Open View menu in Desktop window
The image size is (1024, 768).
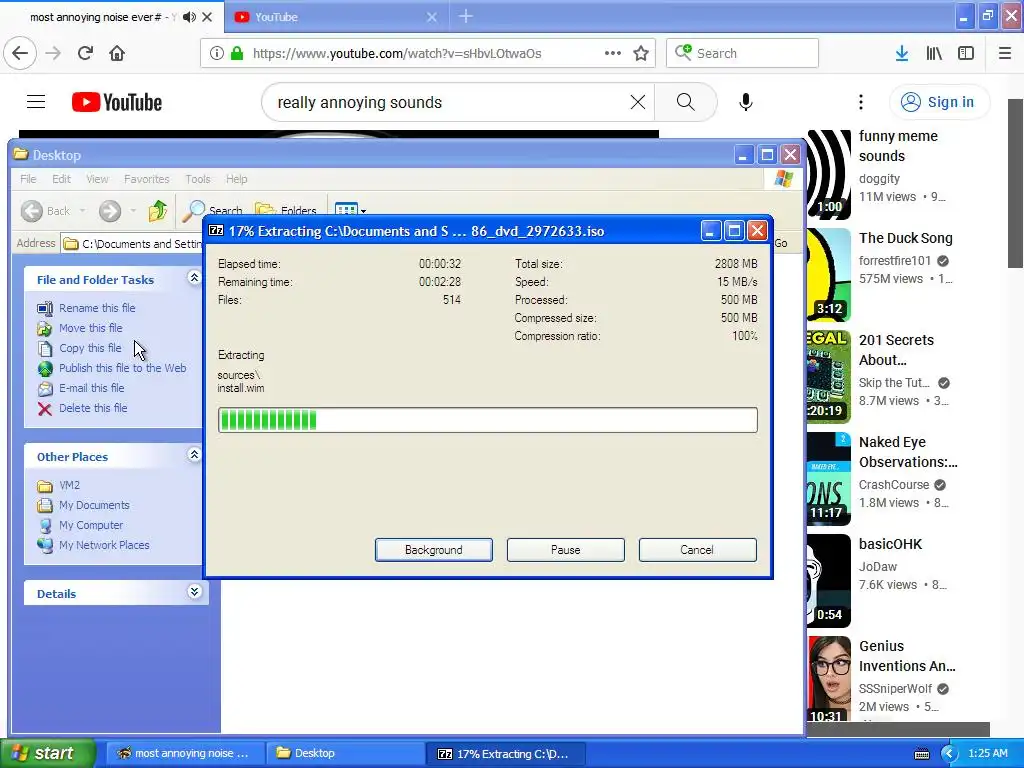click(97, 179)
